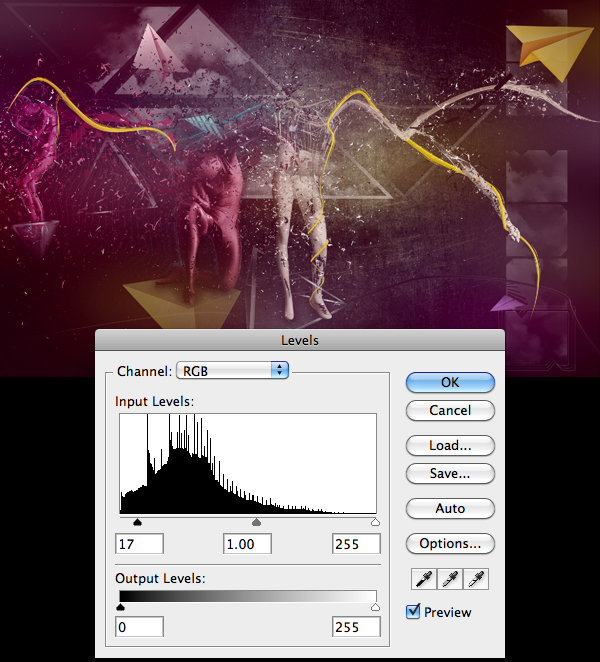Click the input midtone gamma slider
The image size is (600, 662).
[256, 523]
